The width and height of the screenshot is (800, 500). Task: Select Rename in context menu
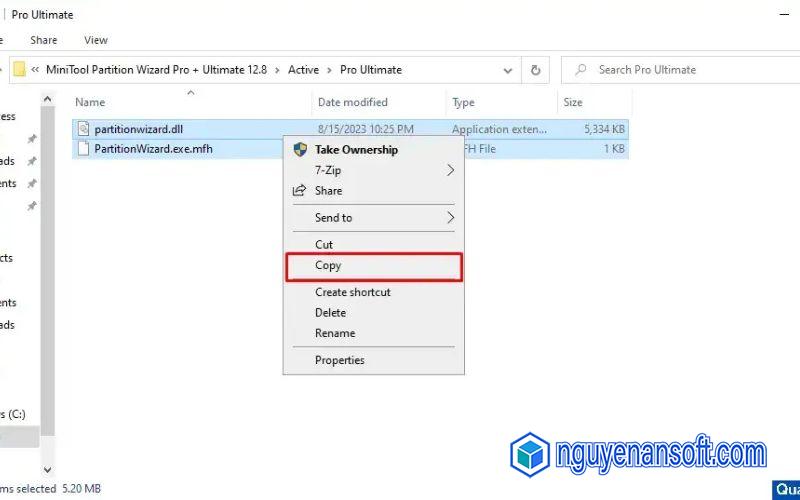pyautogui.click(x=373, y=333)
